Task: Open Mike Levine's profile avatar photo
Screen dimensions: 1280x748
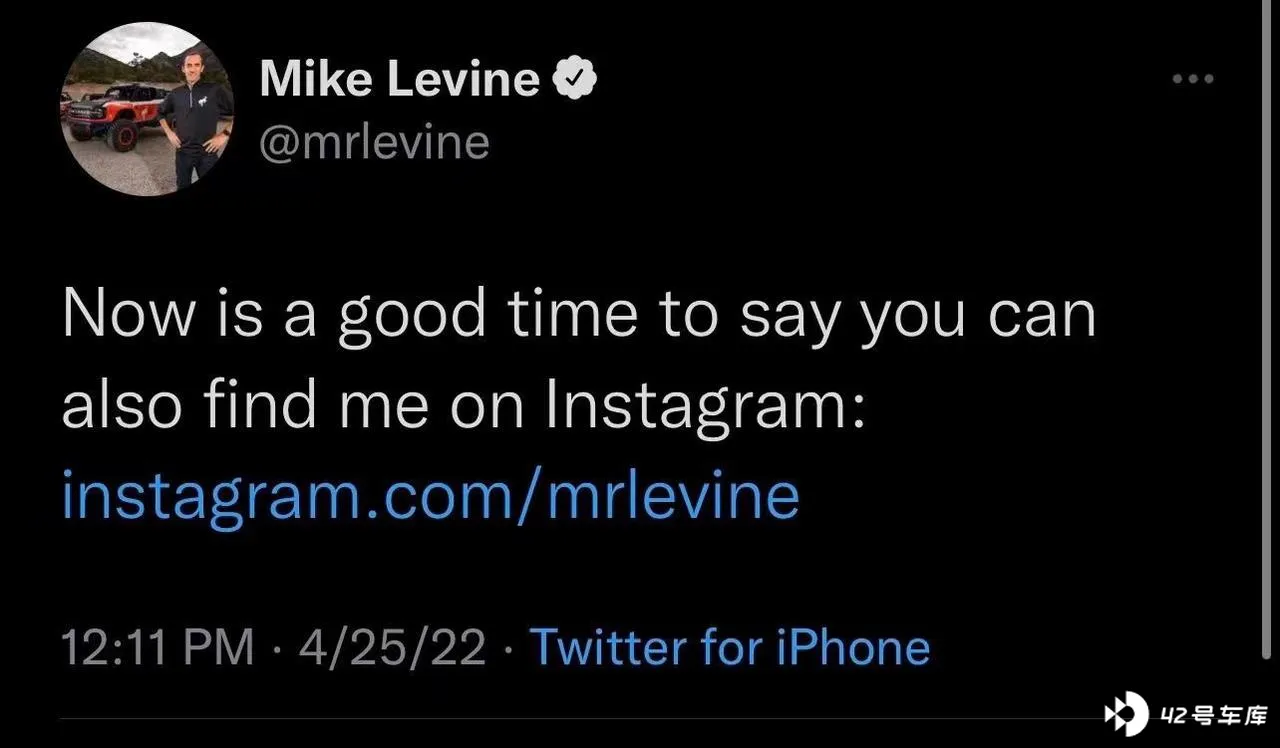Action: [x=148, y=109]
